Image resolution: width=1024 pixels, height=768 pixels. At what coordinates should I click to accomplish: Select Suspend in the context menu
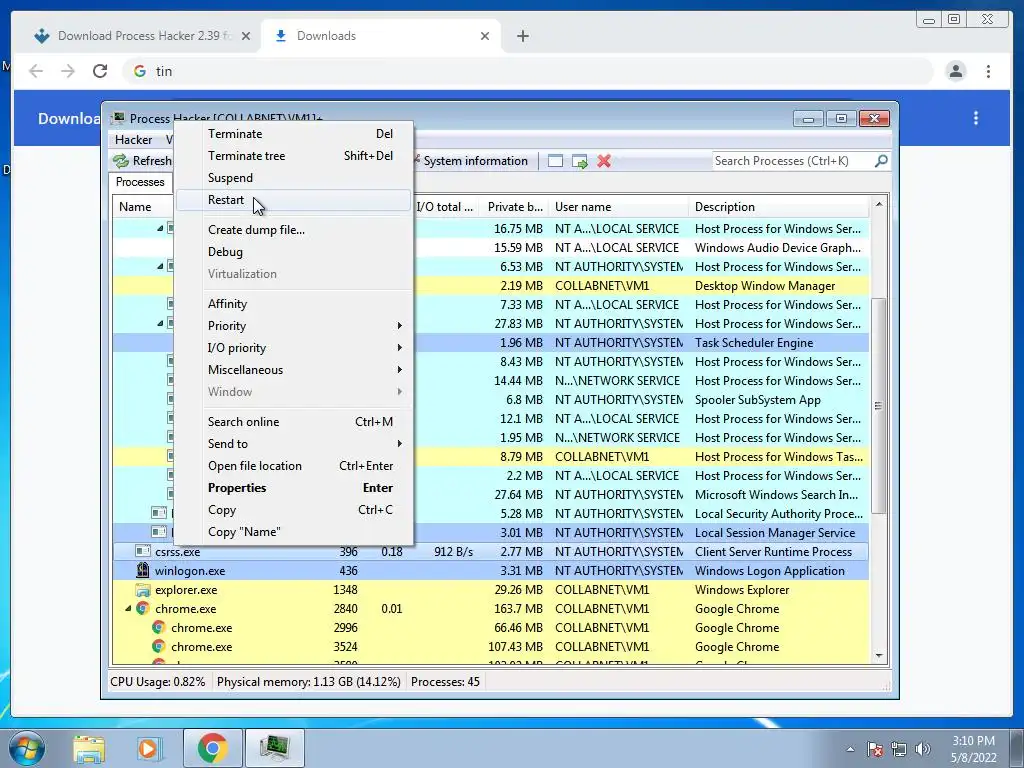[x=295, y=178]
